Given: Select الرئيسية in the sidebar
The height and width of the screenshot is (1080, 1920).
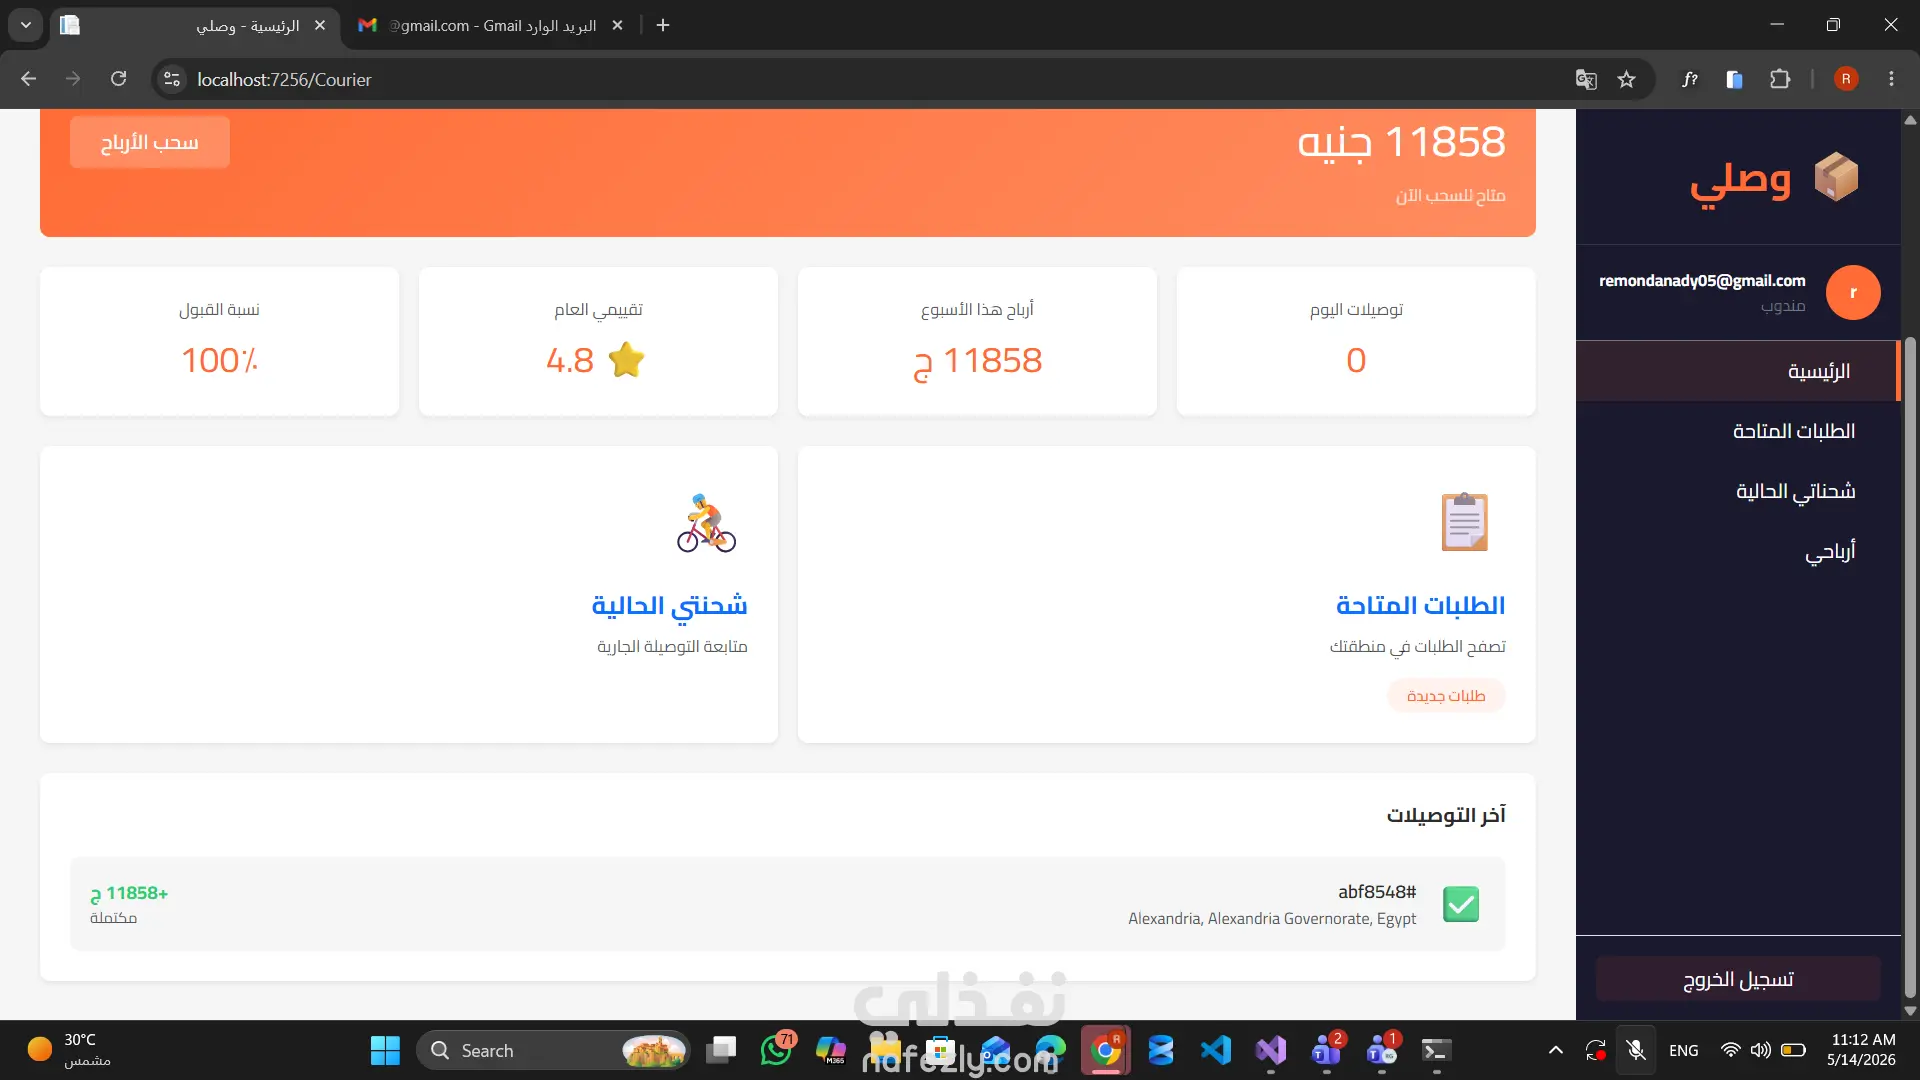Looking at the screenshot, I should point(1738,371).
